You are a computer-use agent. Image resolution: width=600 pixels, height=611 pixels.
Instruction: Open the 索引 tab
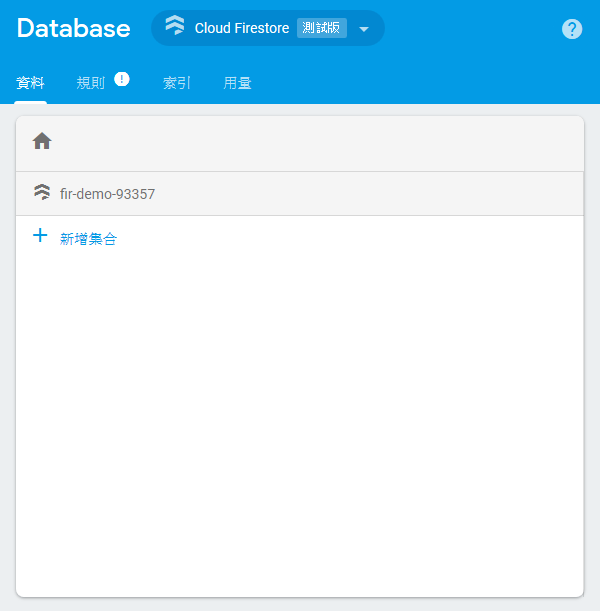click(x=176, y=83)
